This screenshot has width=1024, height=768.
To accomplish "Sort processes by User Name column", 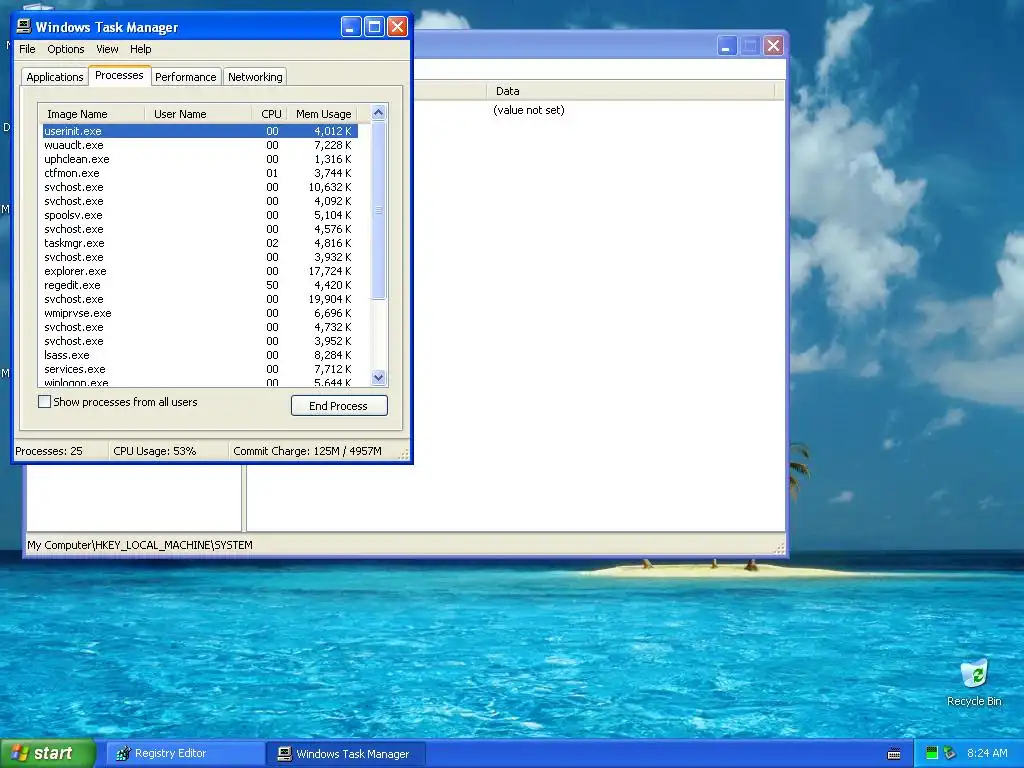I will pos(198,114).
